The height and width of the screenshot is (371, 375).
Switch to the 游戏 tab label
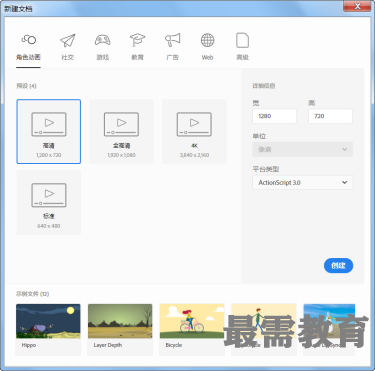click(103, 57)
